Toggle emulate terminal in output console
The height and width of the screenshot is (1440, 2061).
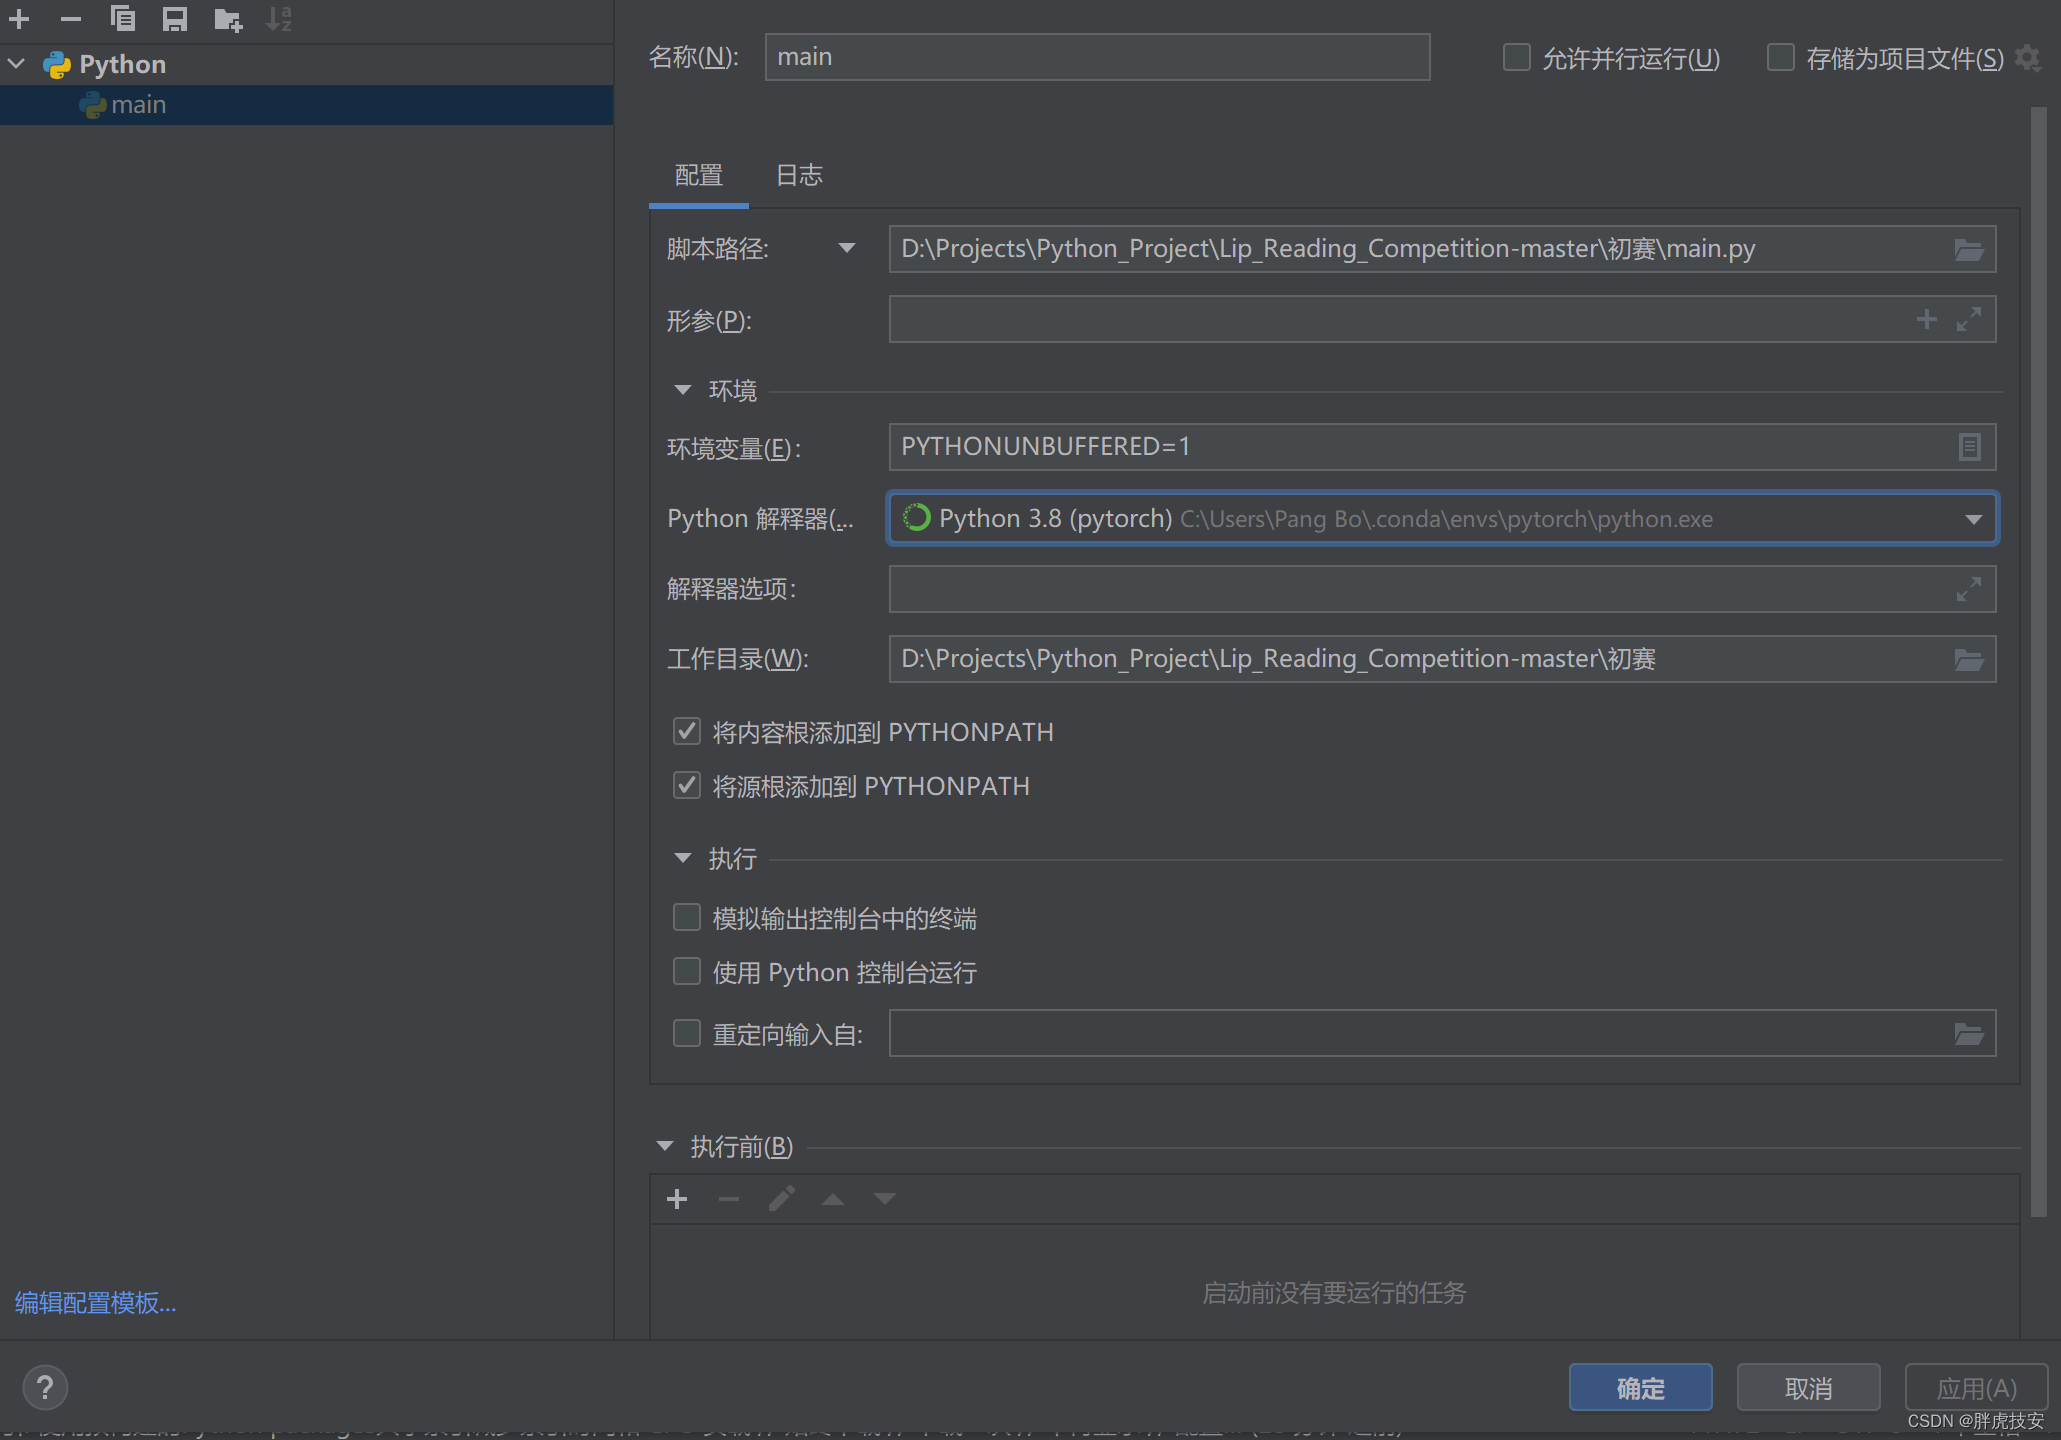coord(687,918)
